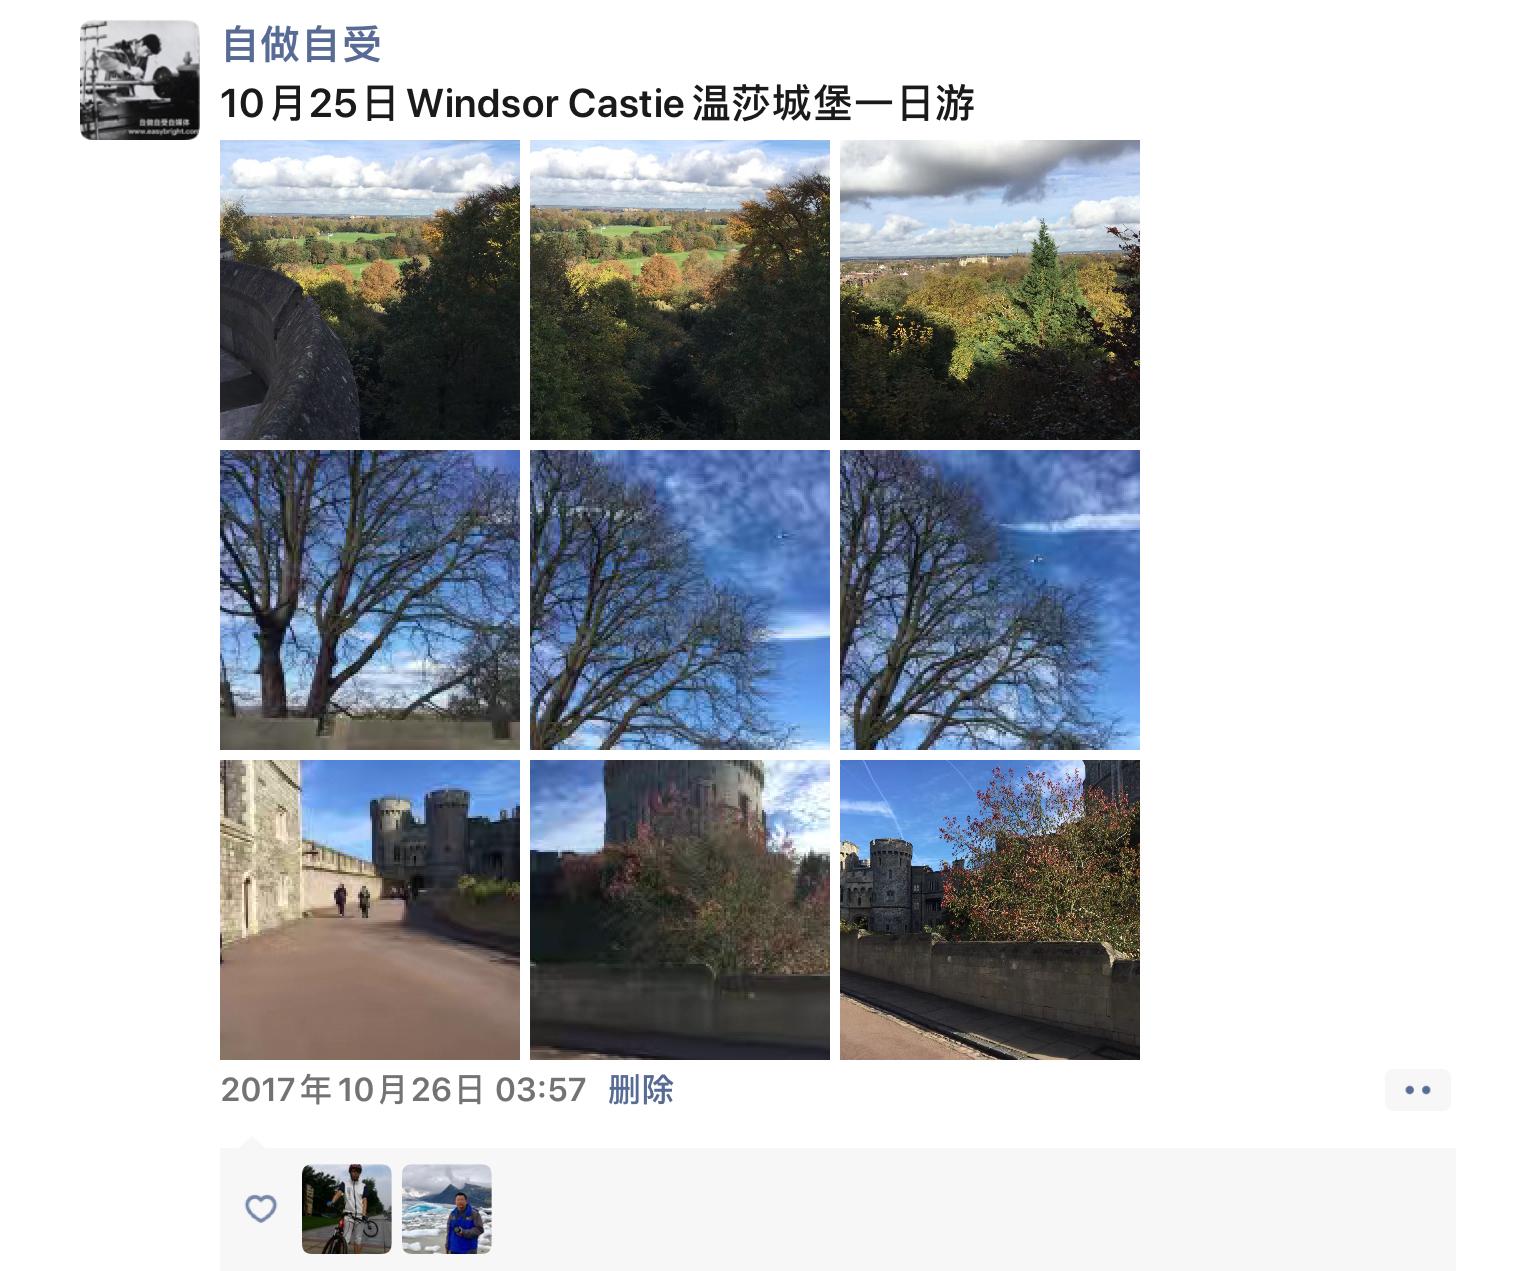Open second photo of autumn park view

(x=680, y=290)
